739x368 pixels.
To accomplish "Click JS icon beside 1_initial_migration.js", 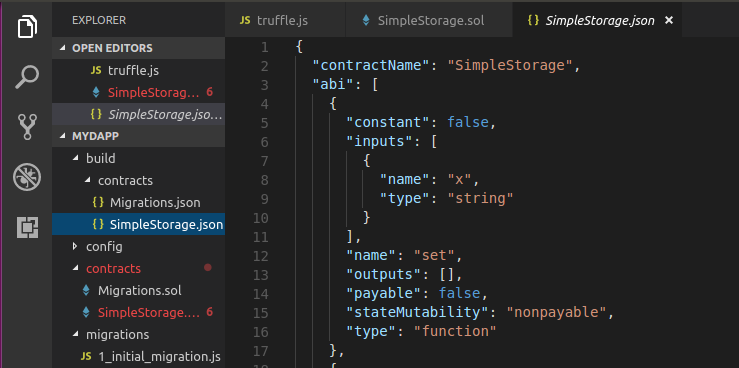I will coord(86,356).
